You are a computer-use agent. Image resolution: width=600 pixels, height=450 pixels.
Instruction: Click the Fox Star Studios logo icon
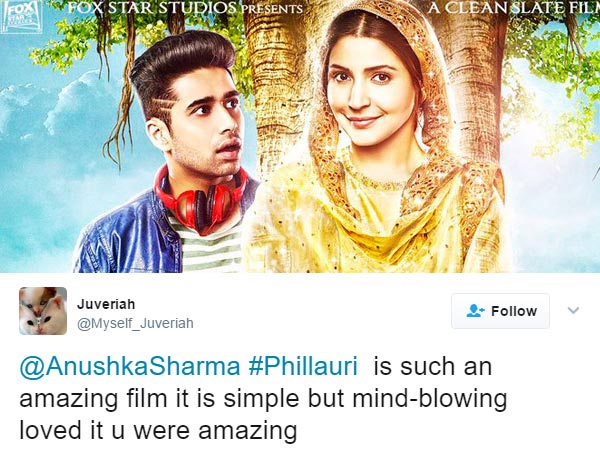(x=20, y=15)
